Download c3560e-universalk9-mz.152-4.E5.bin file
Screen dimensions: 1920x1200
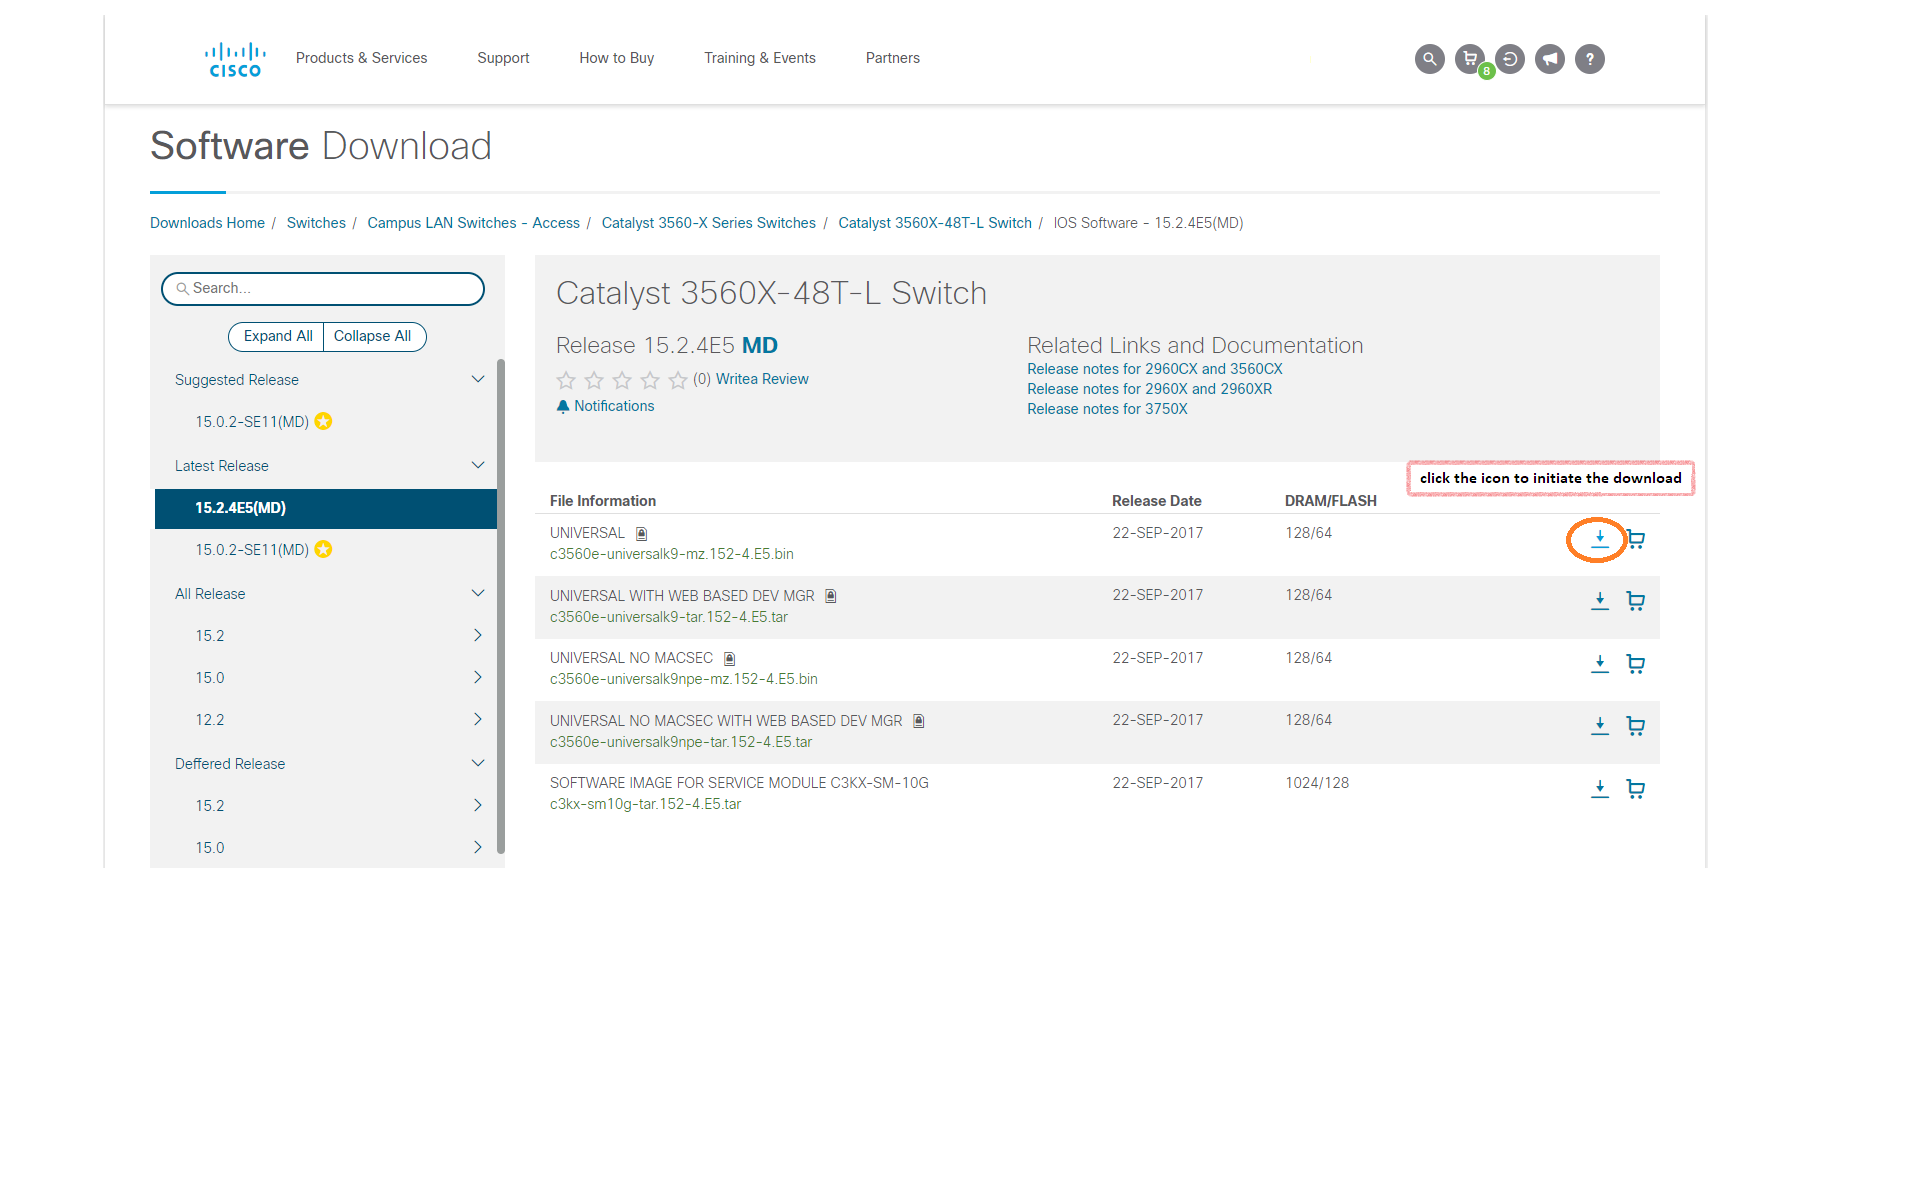(x=1599, y=539)
